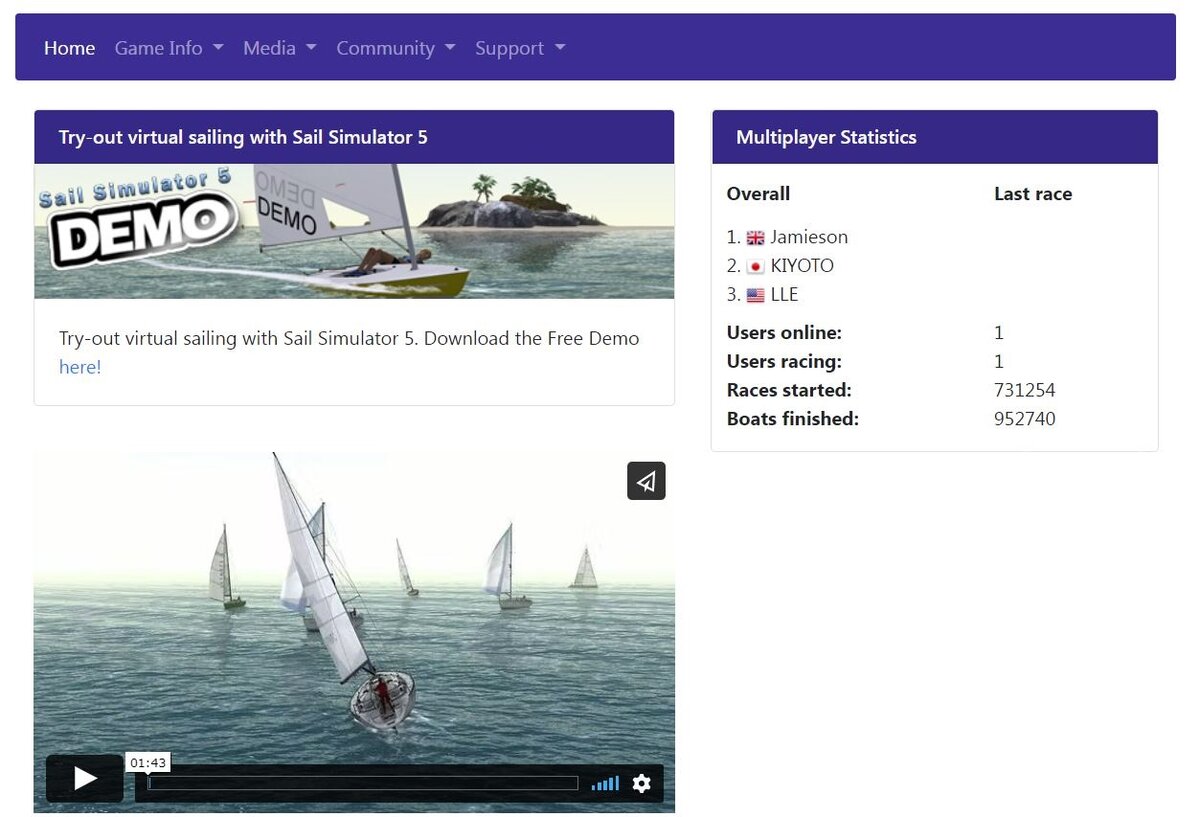This screenshot has width=1200, height=817.
Task: Play the sailing video
Action: coord(85,778)
